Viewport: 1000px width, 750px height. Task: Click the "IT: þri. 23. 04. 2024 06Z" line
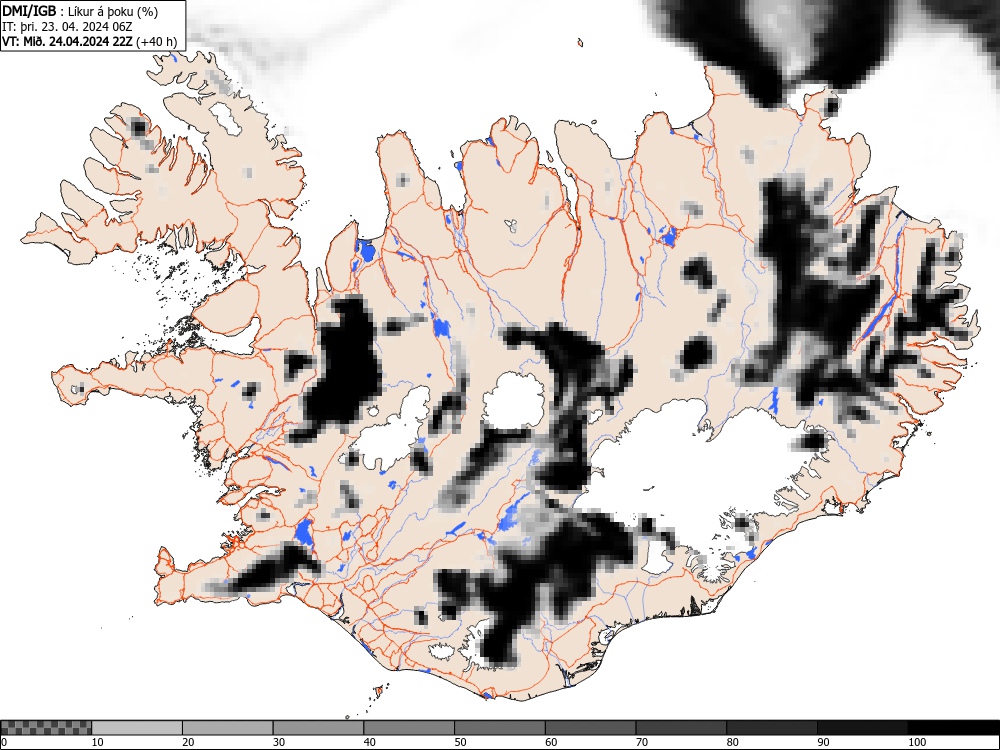[68, 27]
